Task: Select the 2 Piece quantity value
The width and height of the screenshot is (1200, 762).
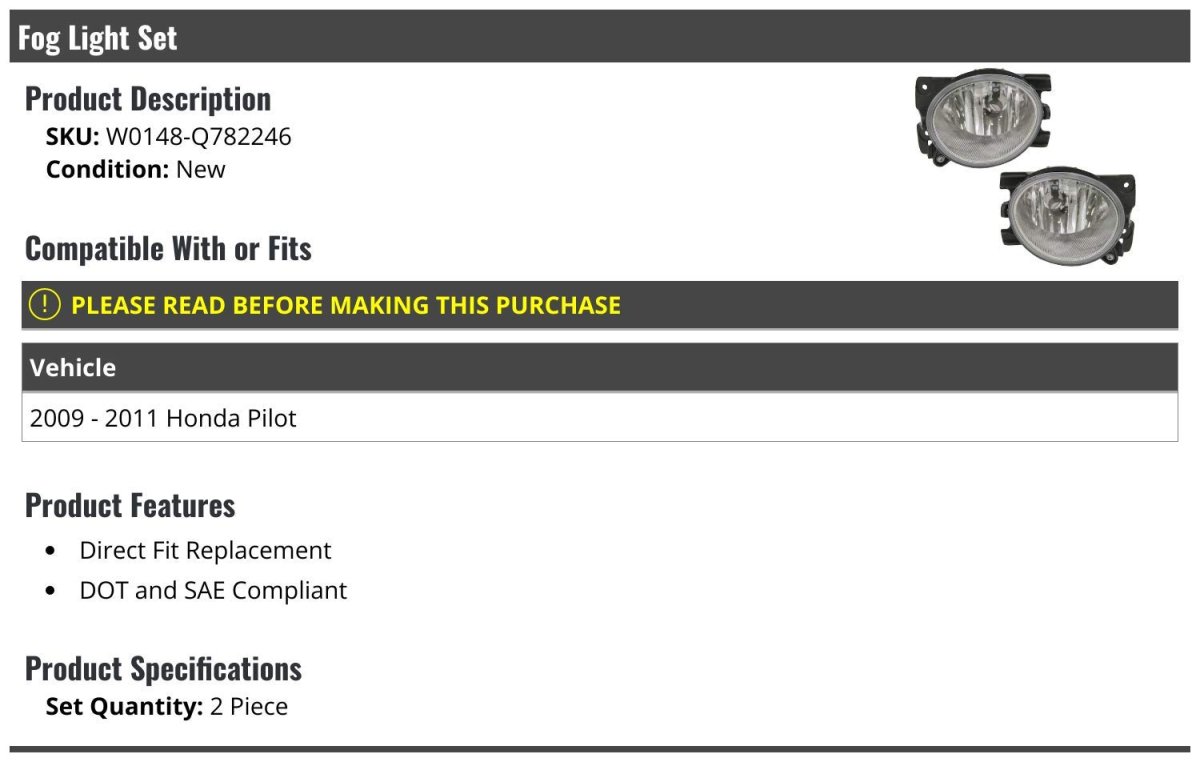Action: tap(249, 707)
